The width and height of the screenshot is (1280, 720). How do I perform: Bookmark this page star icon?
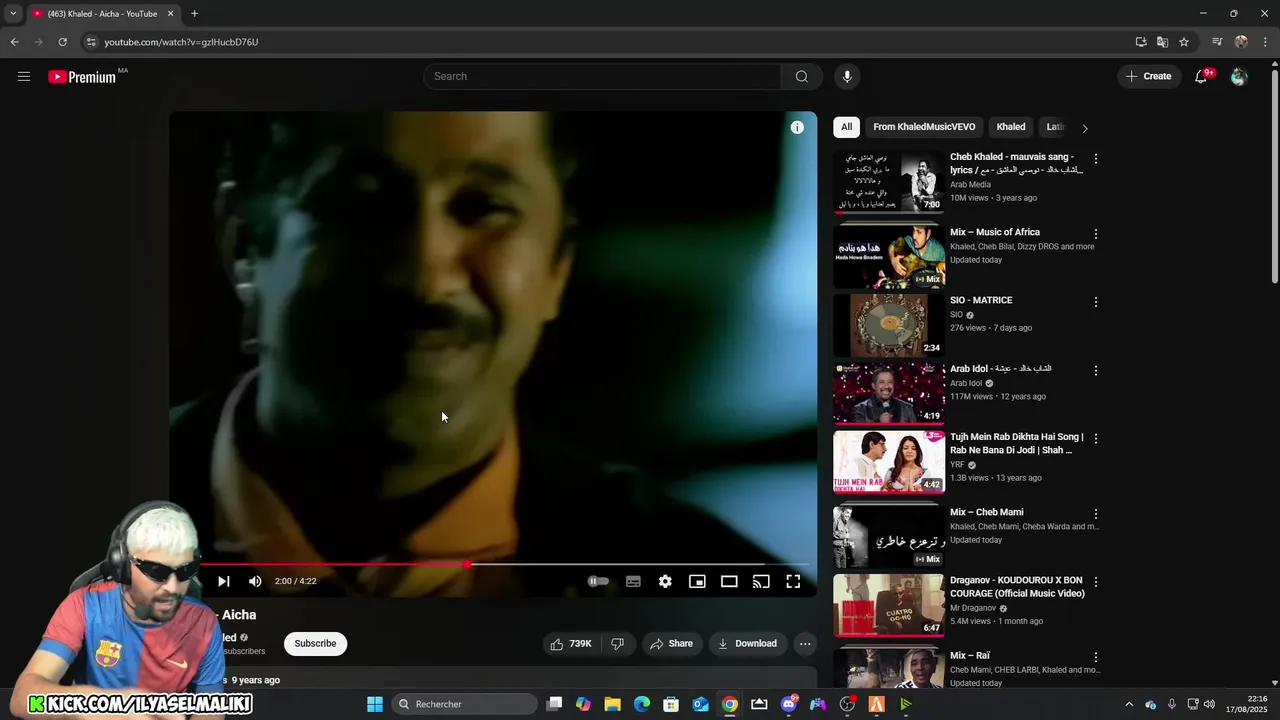1184,42
